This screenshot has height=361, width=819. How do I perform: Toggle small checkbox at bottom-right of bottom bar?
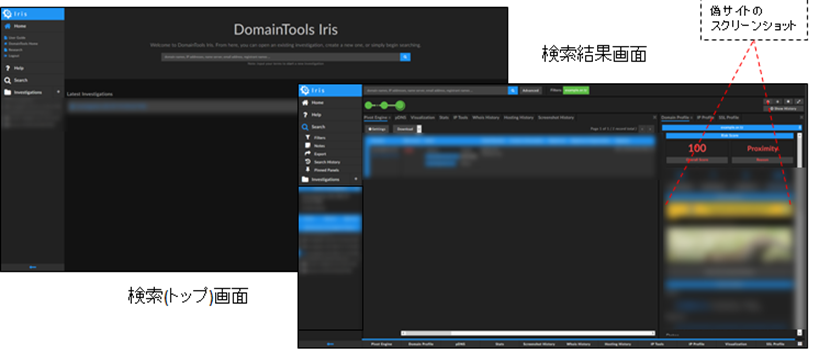tap(800, 344)
